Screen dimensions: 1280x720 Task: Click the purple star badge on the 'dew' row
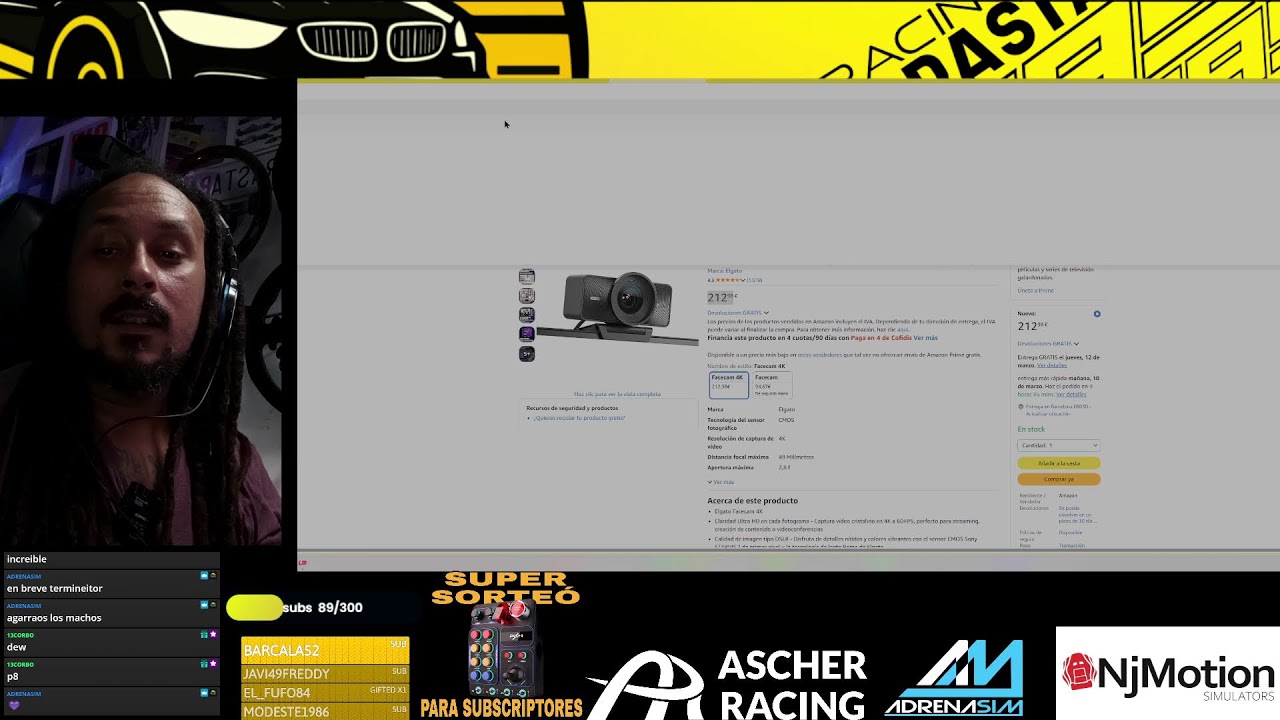213,635
